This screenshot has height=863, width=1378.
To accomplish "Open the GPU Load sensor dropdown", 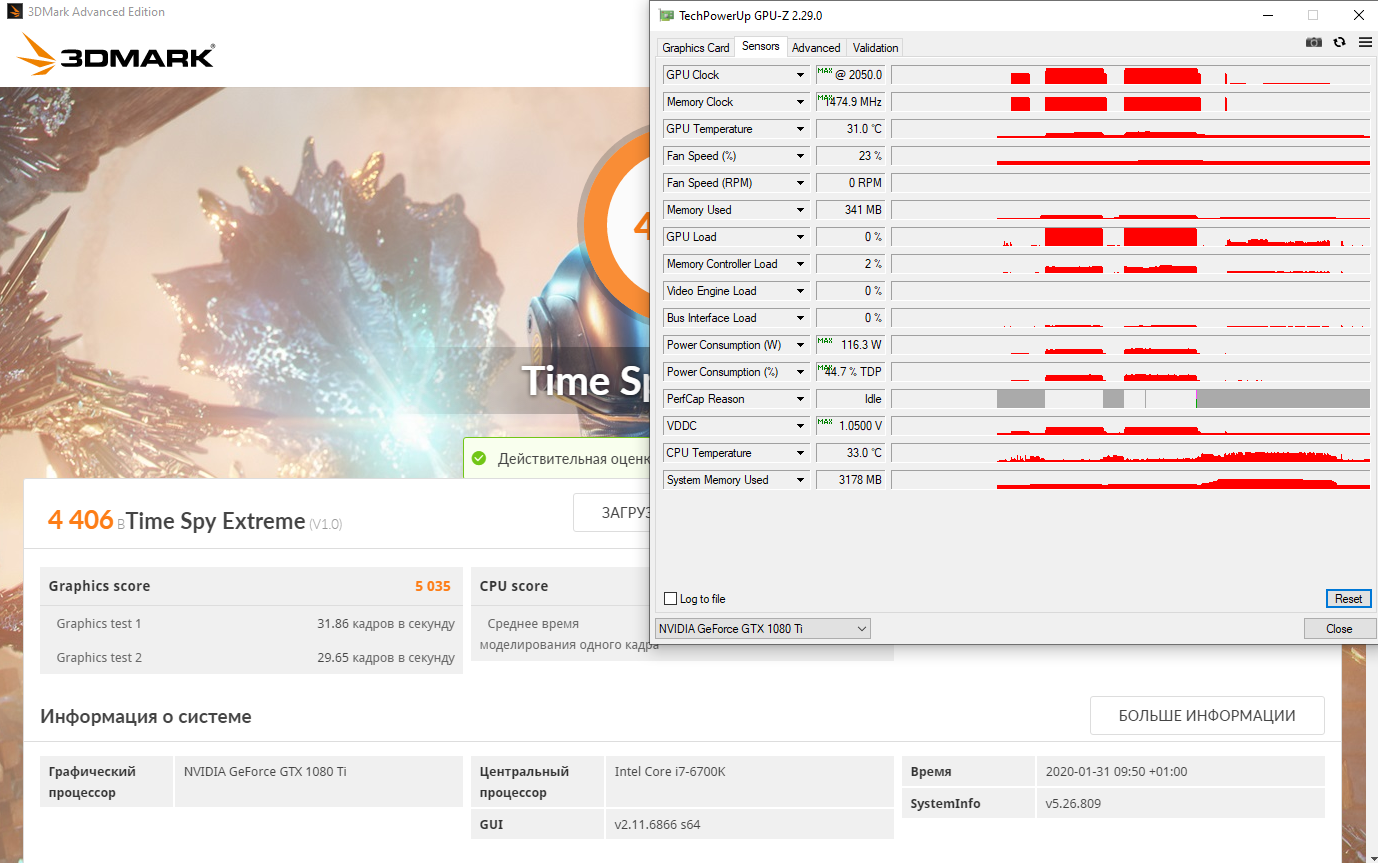I will [x=800, y=237].
